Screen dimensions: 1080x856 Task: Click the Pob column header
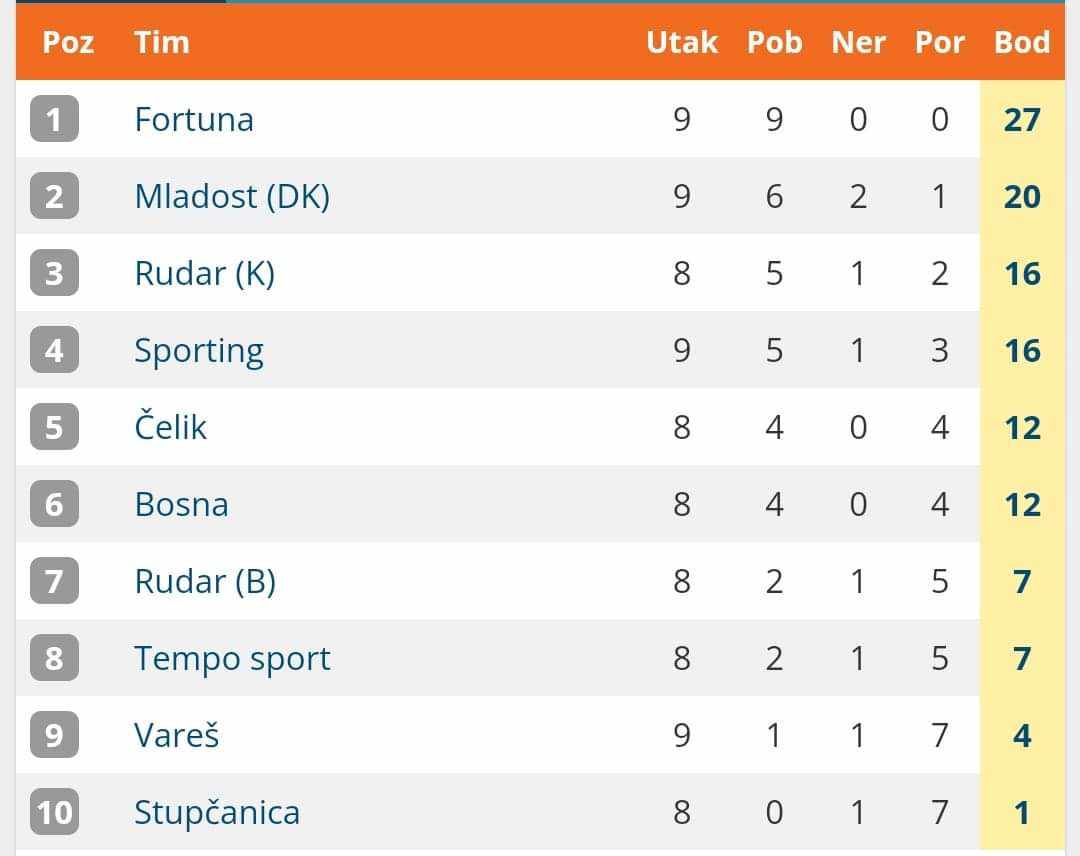coord(774,43)
